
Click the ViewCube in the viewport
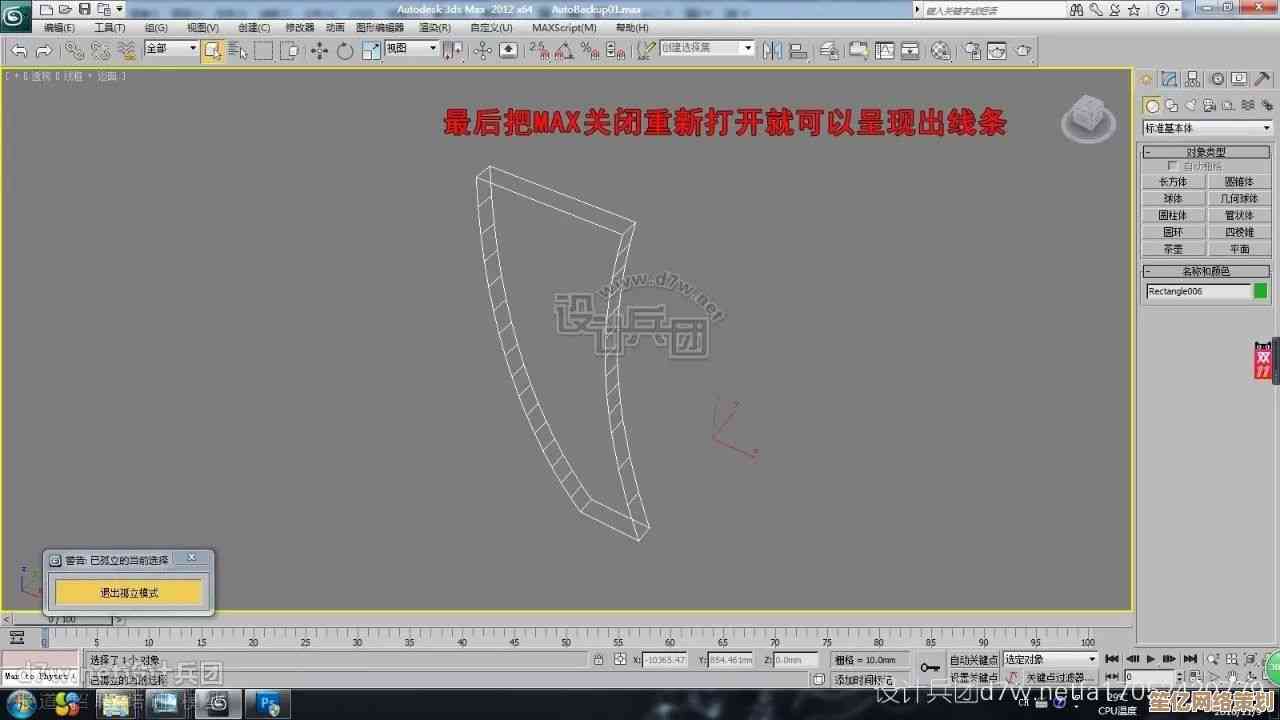point(1087,119)
